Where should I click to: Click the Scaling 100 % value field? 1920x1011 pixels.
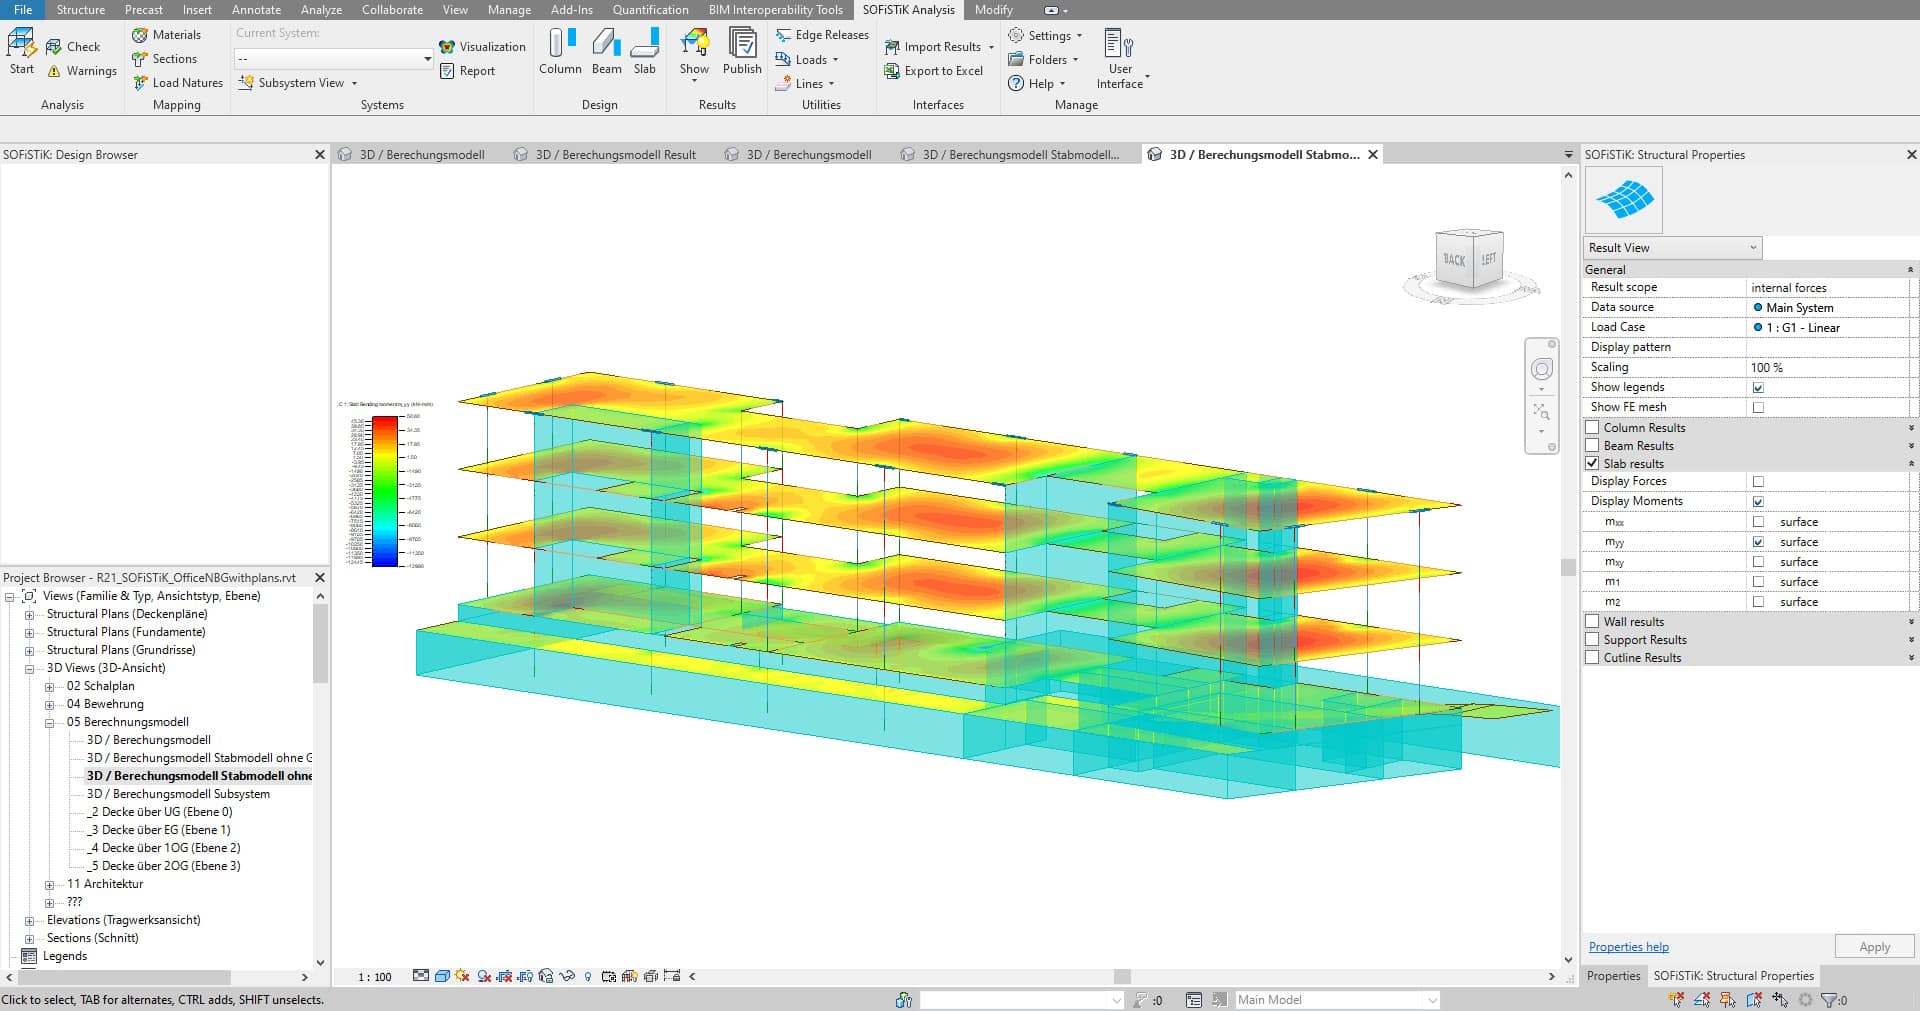tap(1829, 368)
